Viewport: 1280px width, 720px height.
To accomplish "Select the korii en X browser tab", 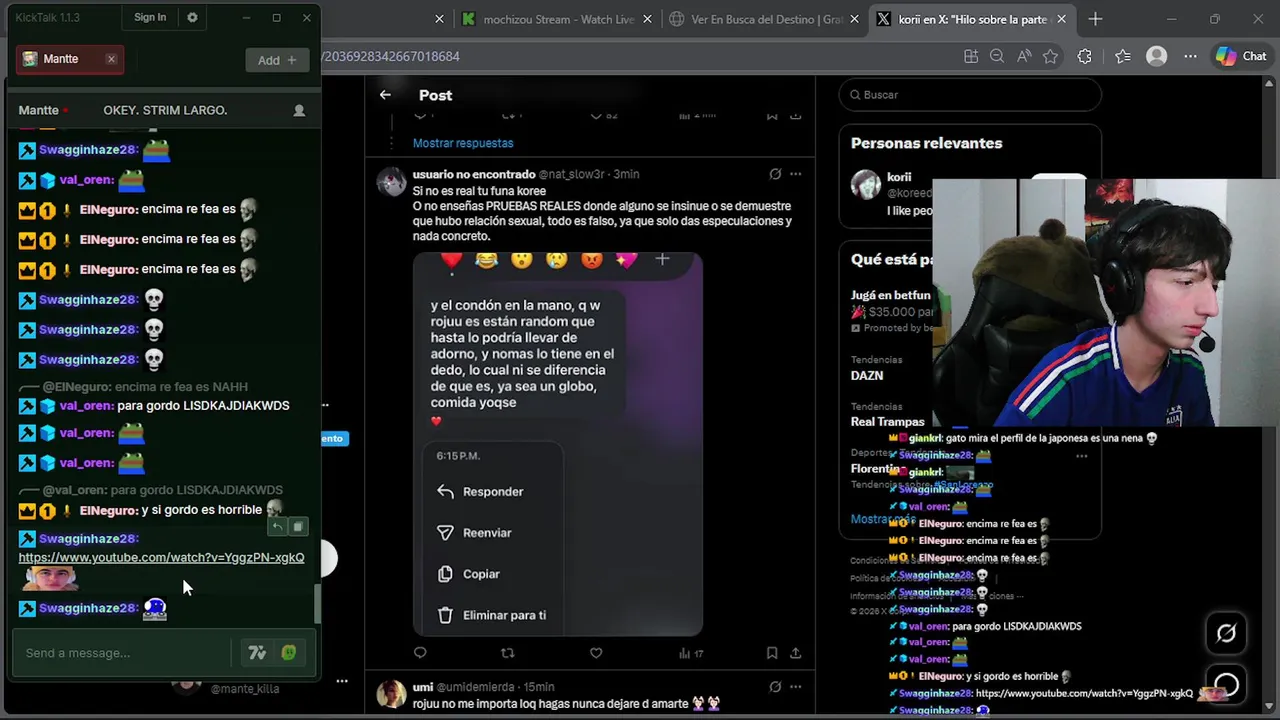I will (971, 19).
